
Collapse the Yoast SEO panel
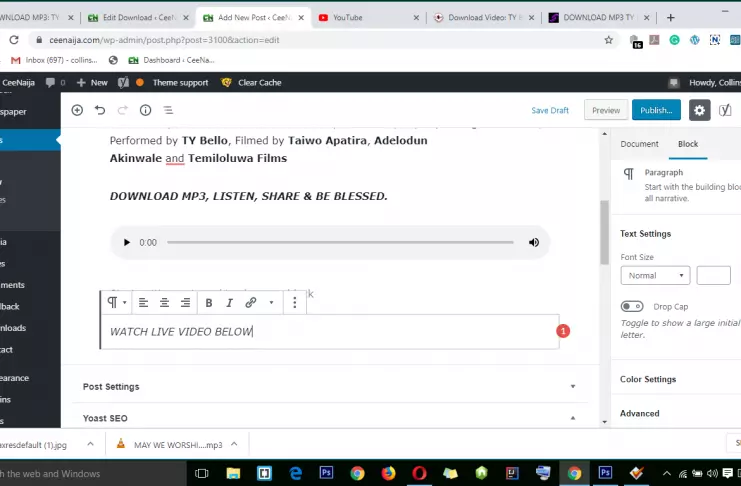[330, 418]
